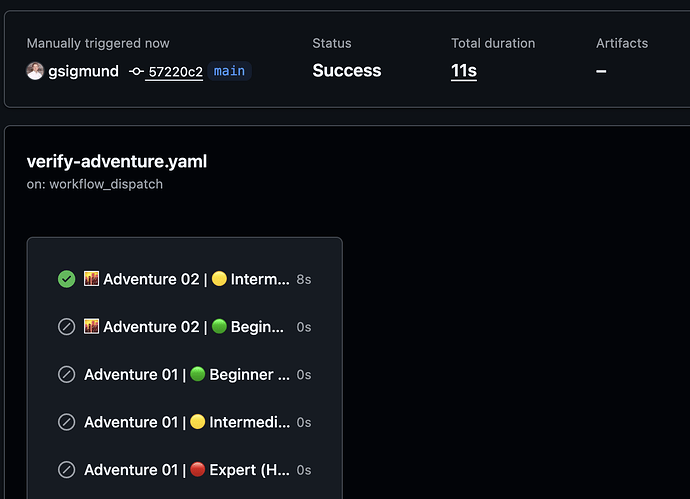This screenshot has height=499, width=690.
Task: Click skipped icon for Adventure 02 Beginner
Action: coord(66,327)
